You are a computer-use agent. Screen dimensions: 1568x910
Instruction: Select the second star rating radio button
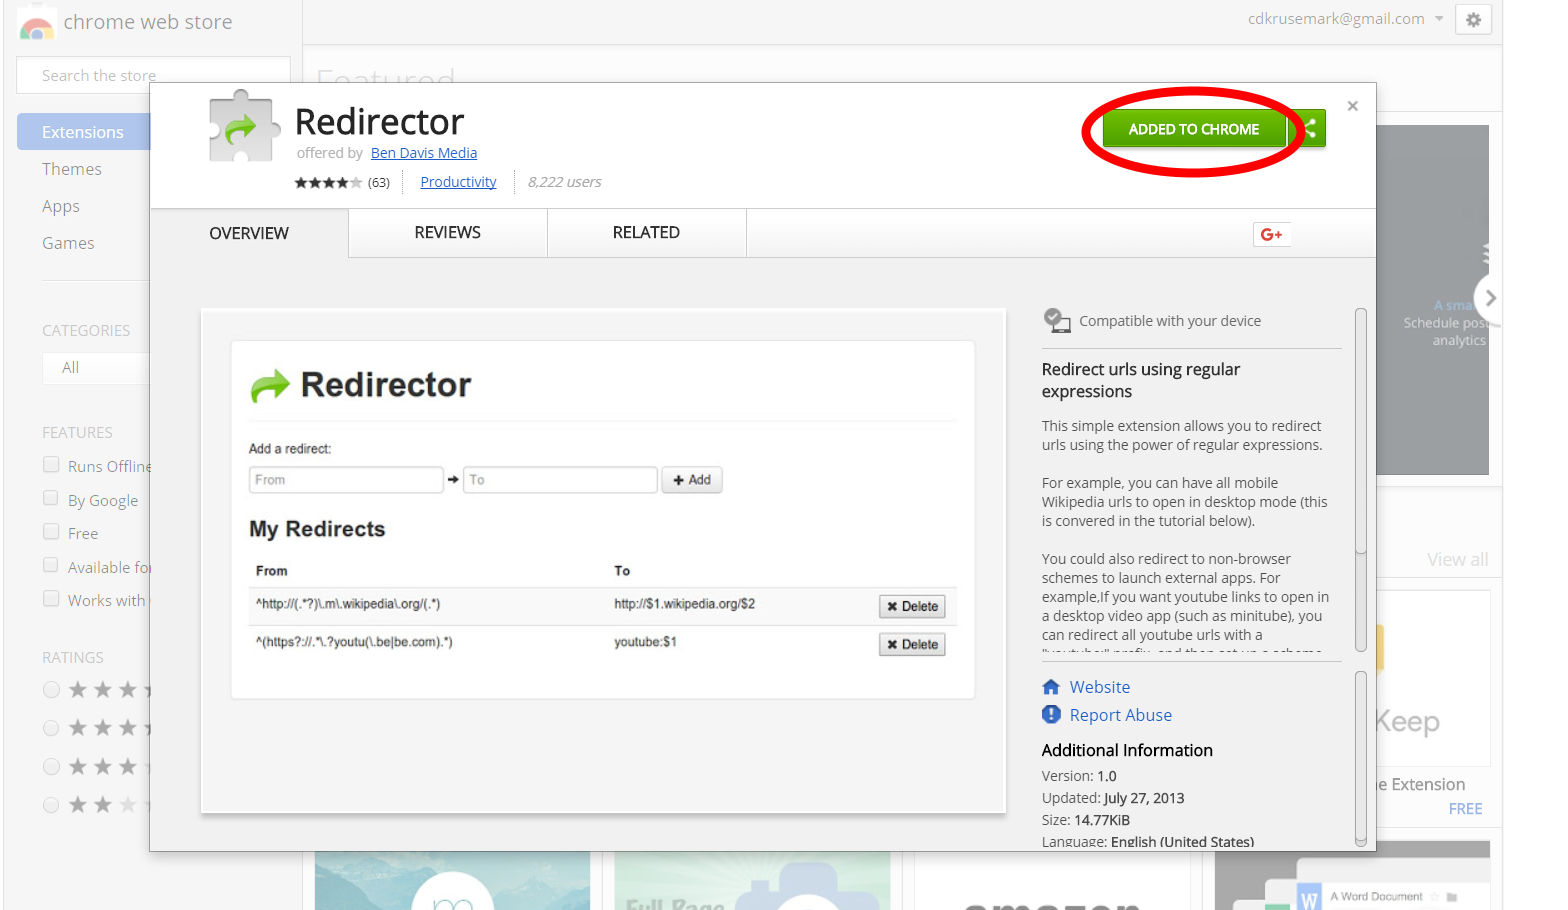pos(51,728)
